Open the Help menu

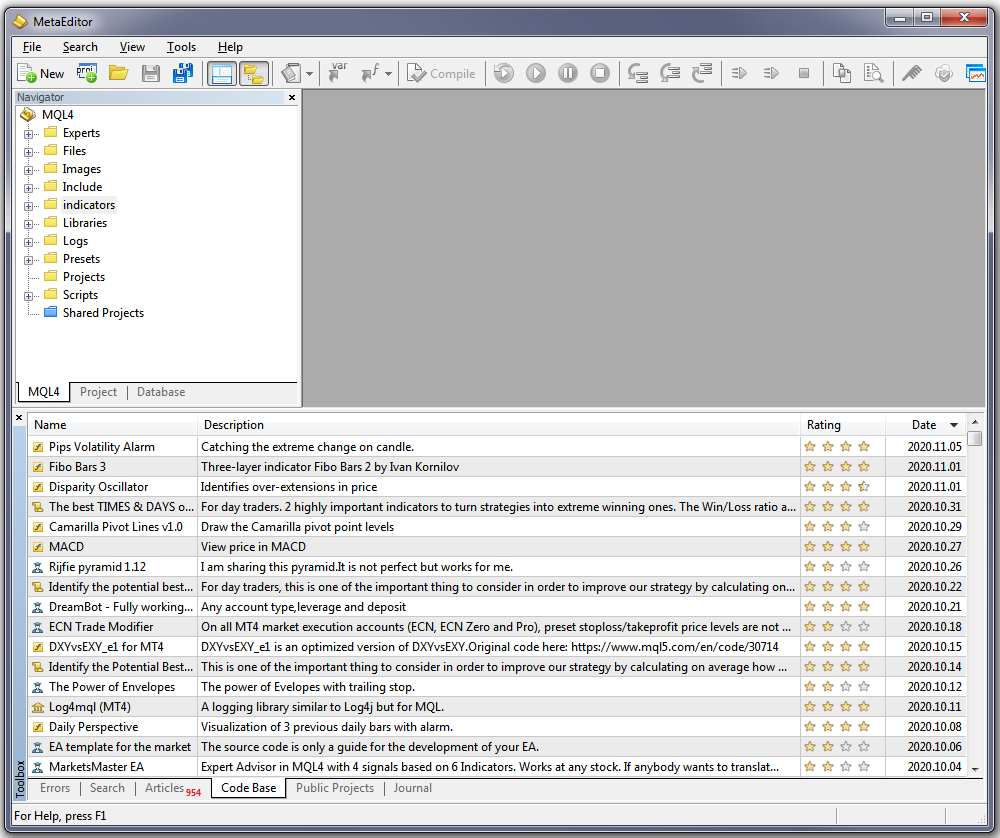[230, 47]
